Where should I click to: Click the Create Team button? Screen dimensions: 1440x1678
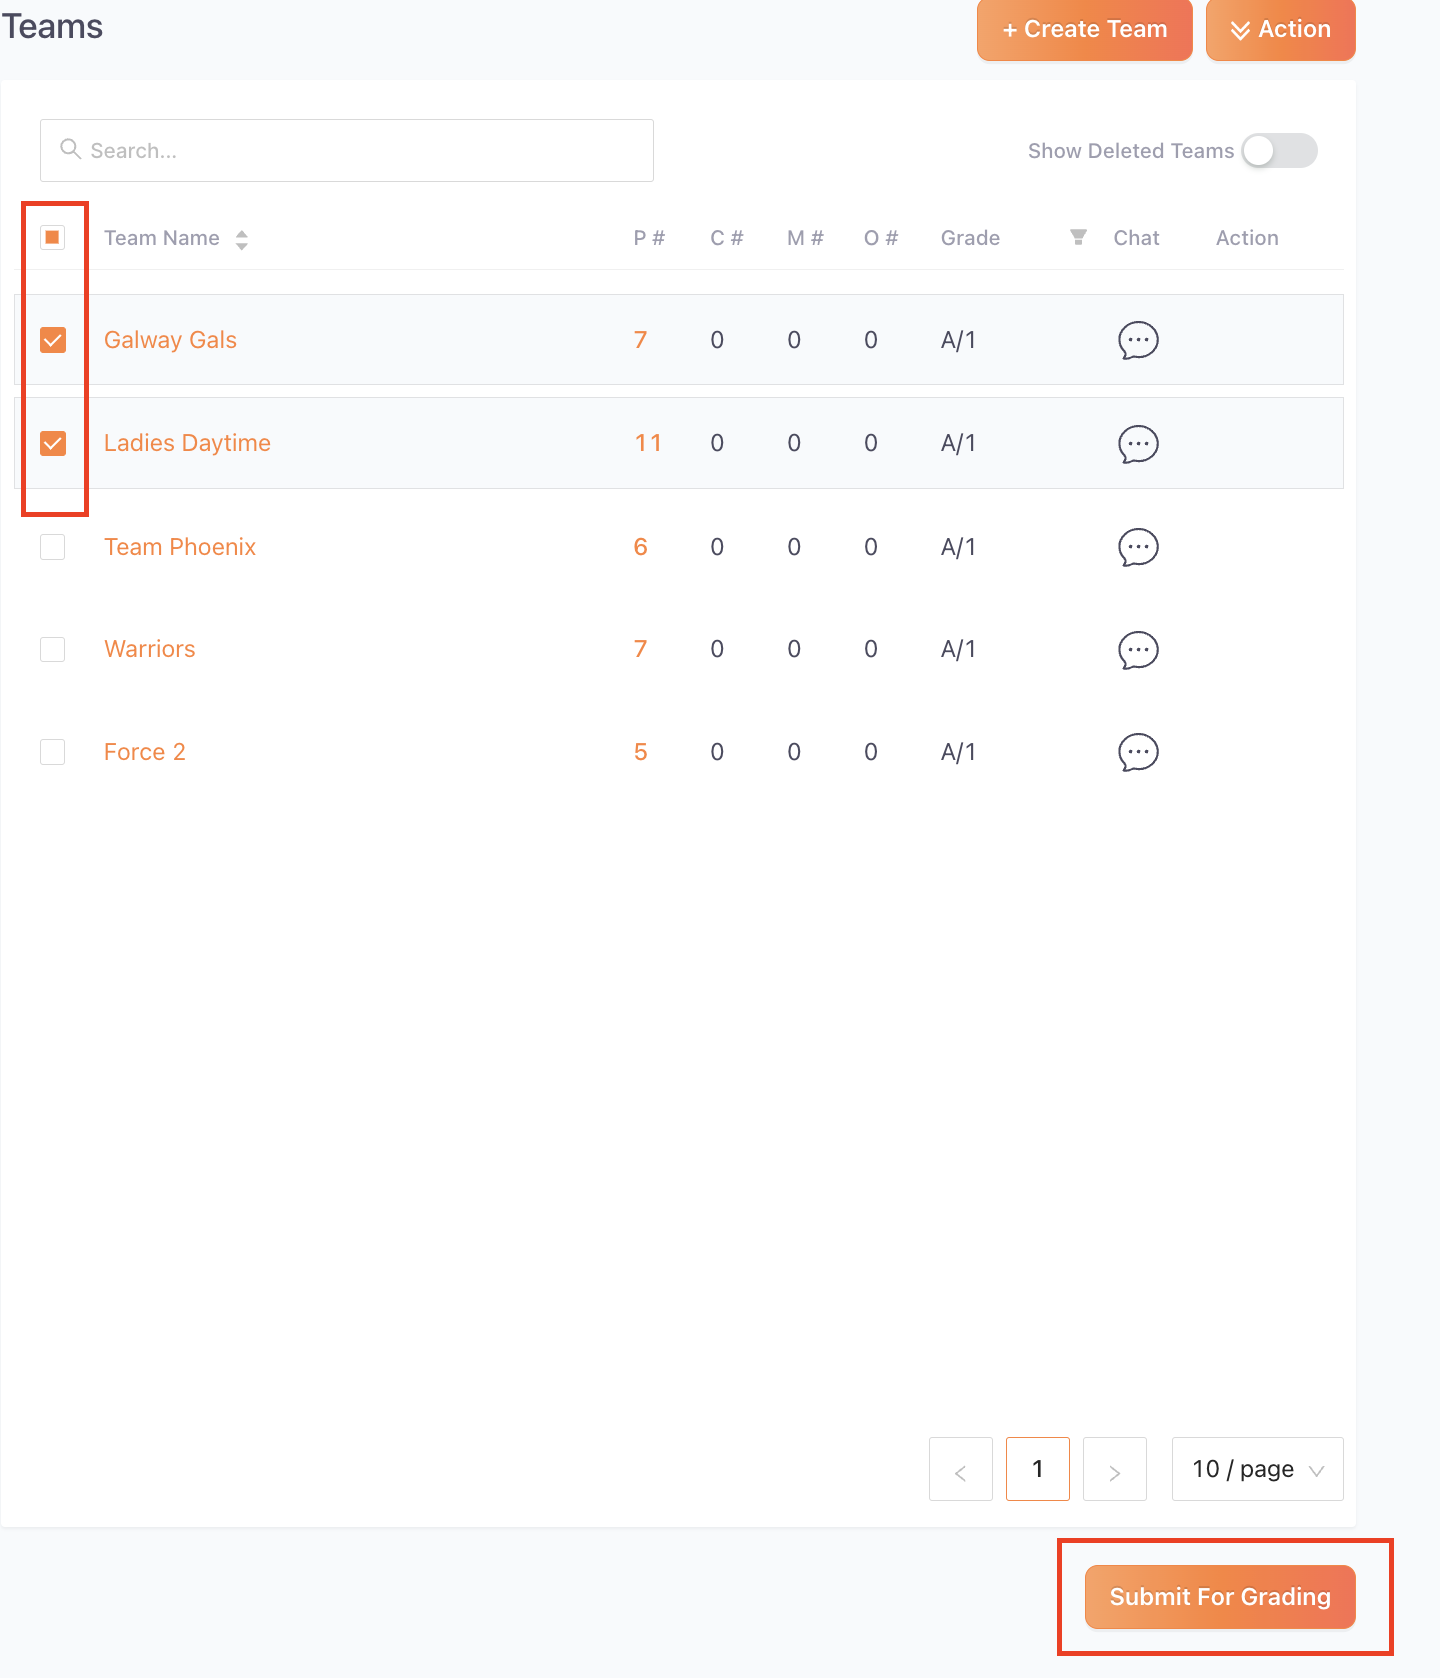click(x=1085, y=30)
